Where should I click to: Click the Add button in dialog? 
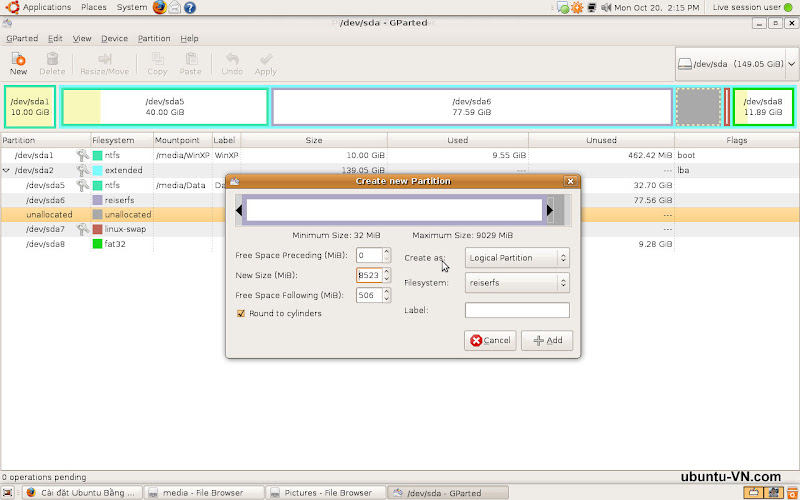[x=547, y=340]
